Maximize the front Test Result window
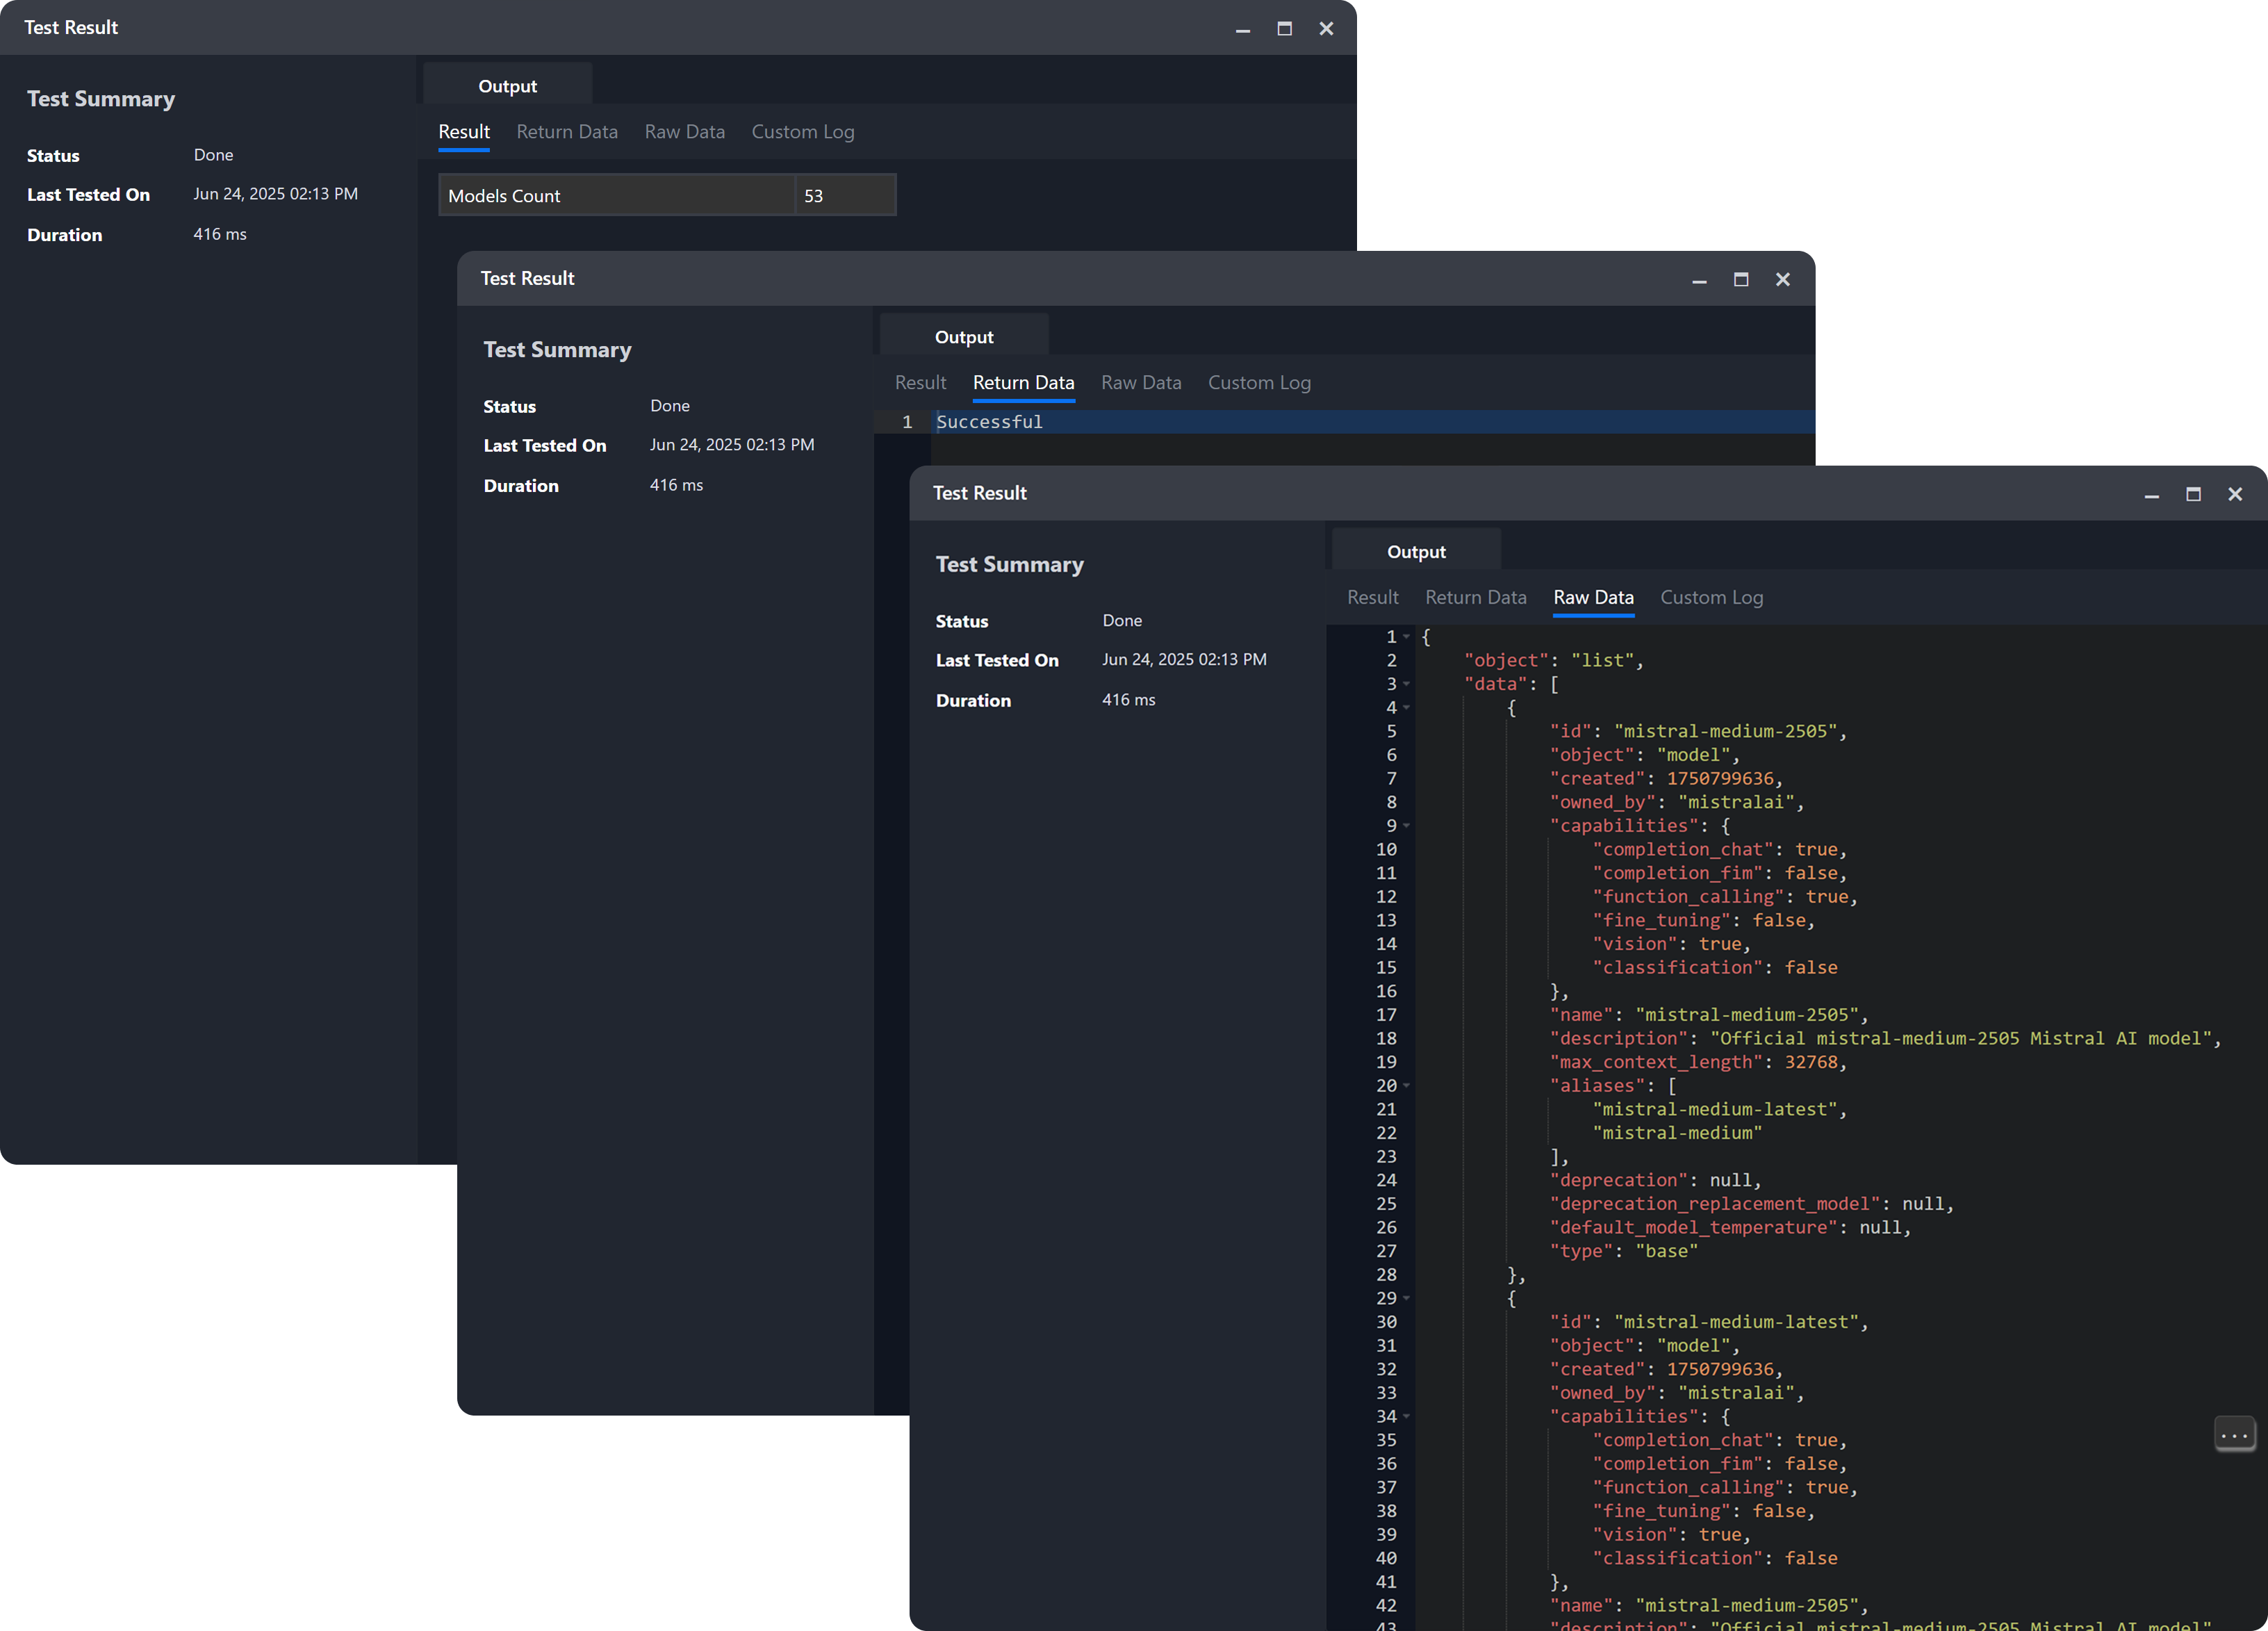Screen dimensions: 2268x1631 click(2193, 494)
